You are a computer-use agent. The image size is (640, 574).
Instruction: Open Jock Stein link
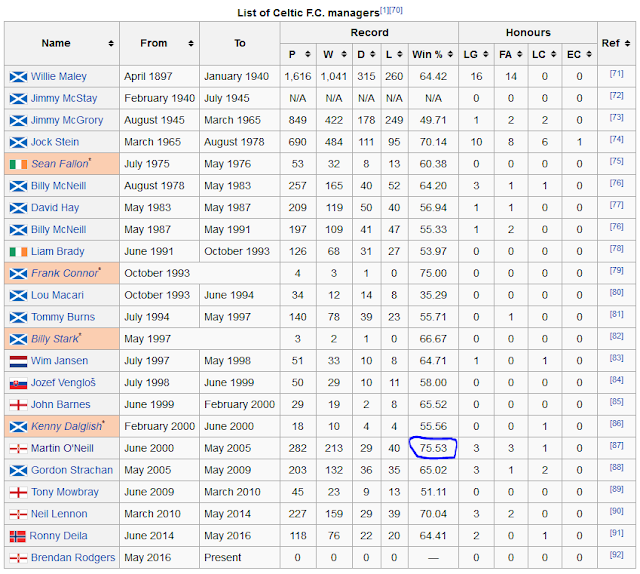55,142
